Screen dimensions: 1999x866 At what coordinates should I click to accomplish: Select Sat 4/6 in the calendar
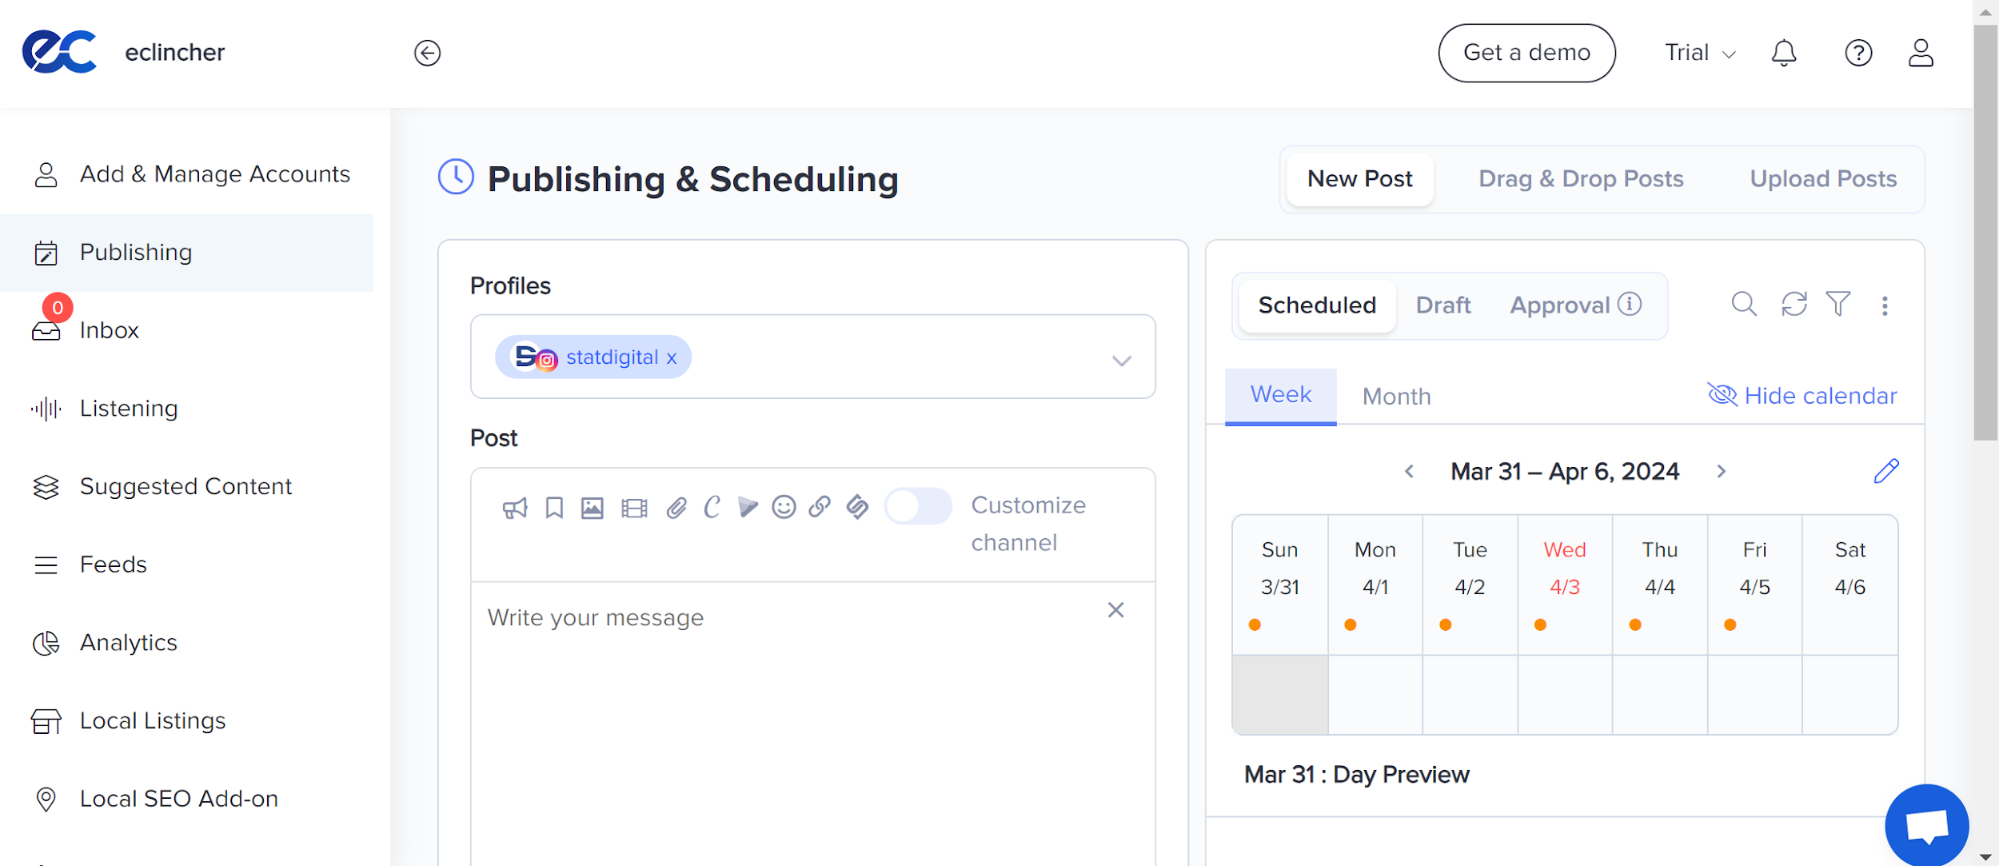(x=1850, y=585)
